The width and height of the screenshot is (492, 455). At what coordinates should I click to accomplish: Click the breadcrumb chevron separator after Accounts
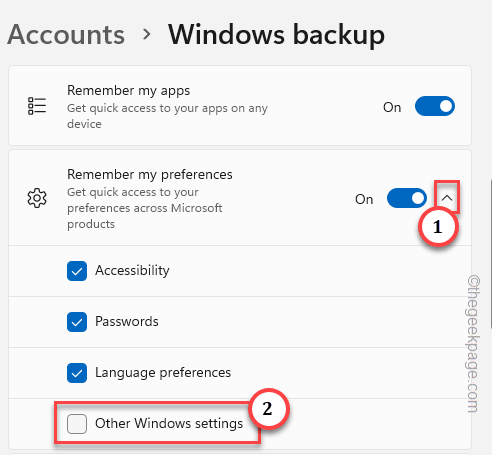click(146, 34)
